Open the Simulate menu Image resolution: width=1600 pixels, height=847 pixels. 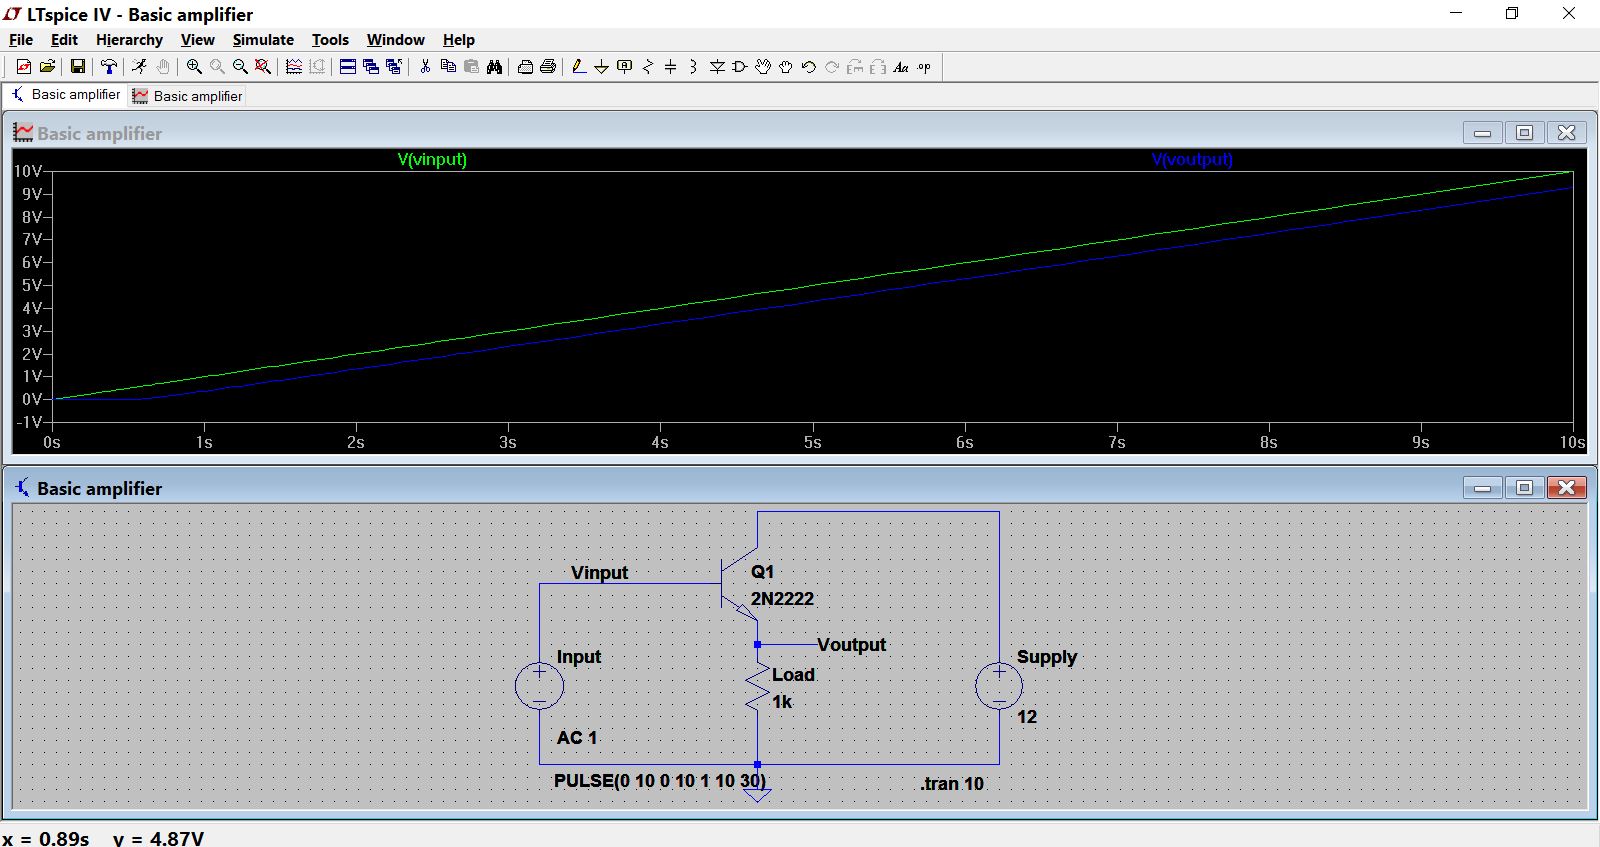pyautogui.click(x=263, y=40)
